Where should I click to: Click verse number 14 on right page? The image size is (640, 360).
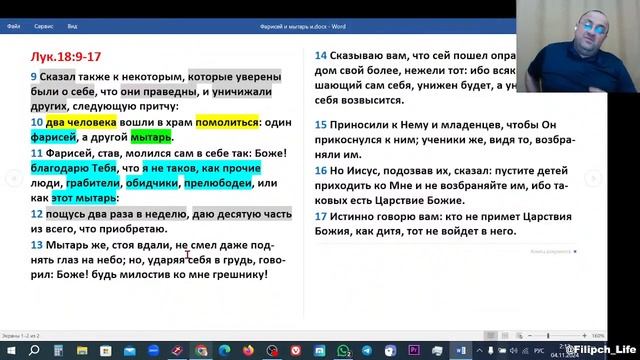point(320,56)
